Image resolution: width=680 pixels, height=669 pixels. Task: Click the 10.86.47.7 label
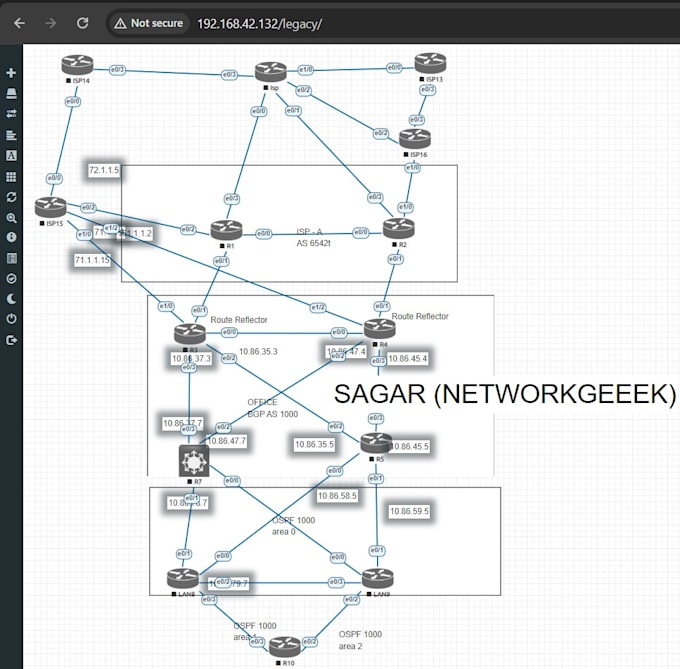tap(227, 441)
